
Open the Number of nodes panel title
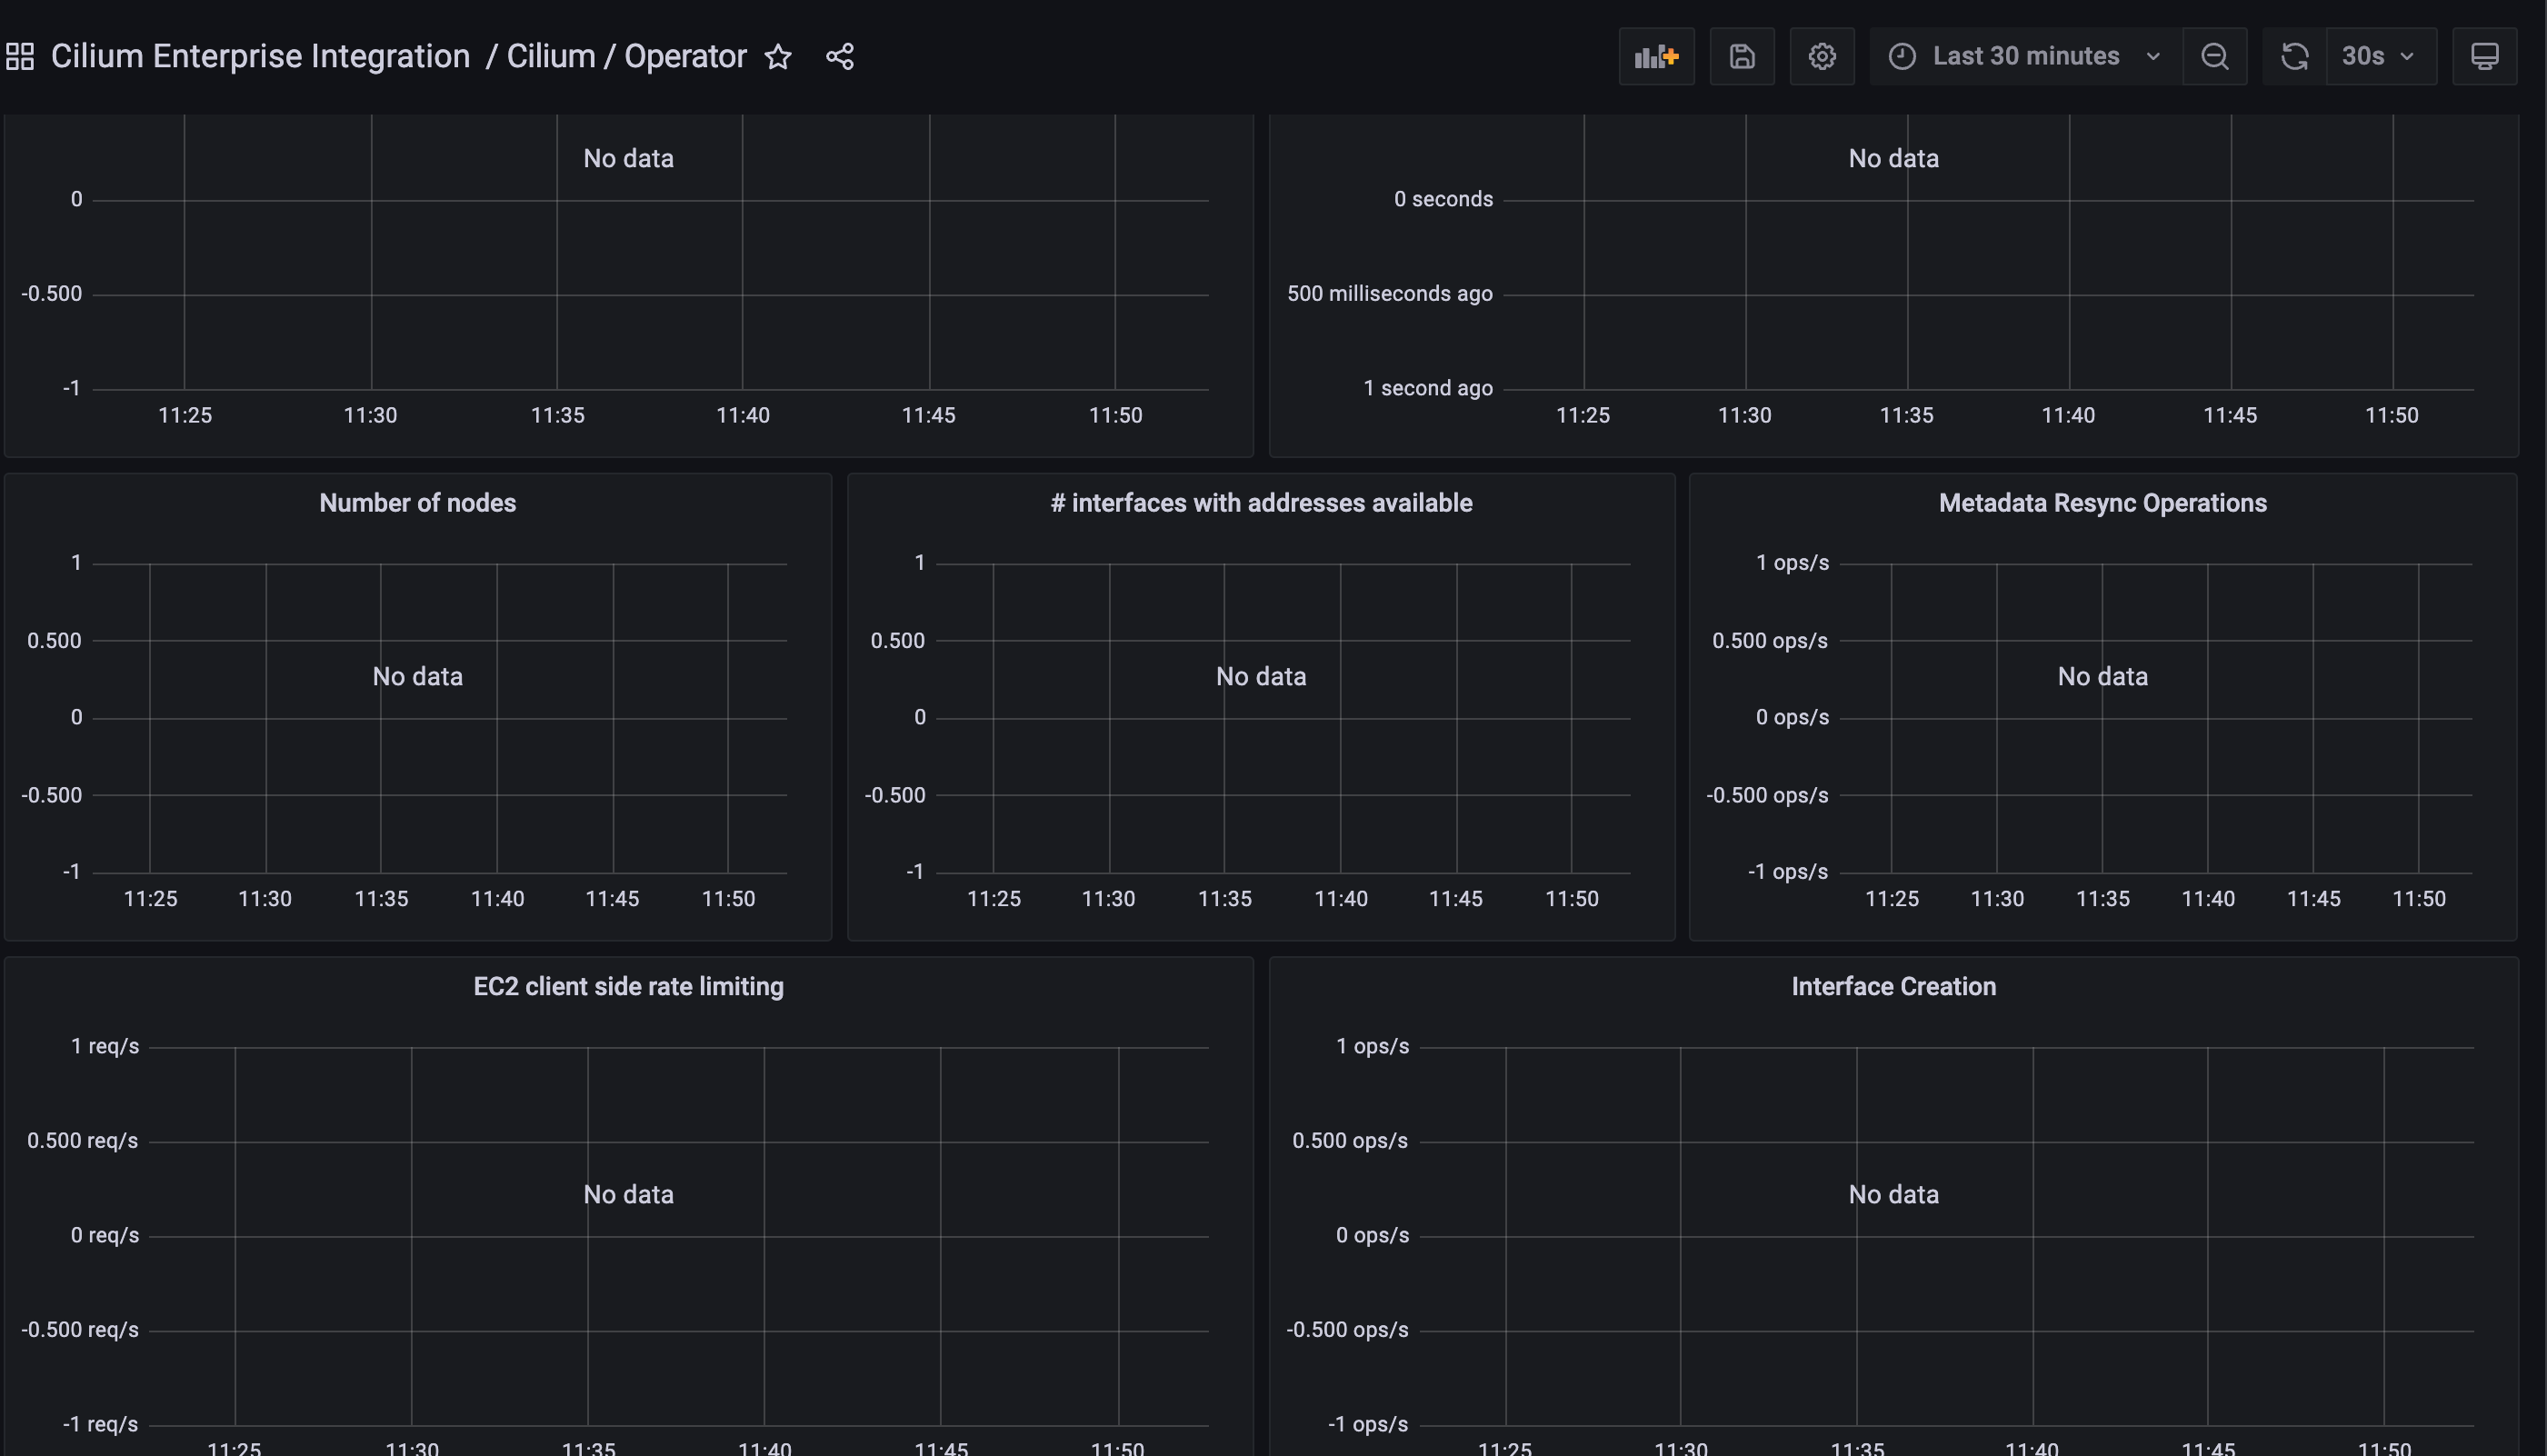point(417,502)
